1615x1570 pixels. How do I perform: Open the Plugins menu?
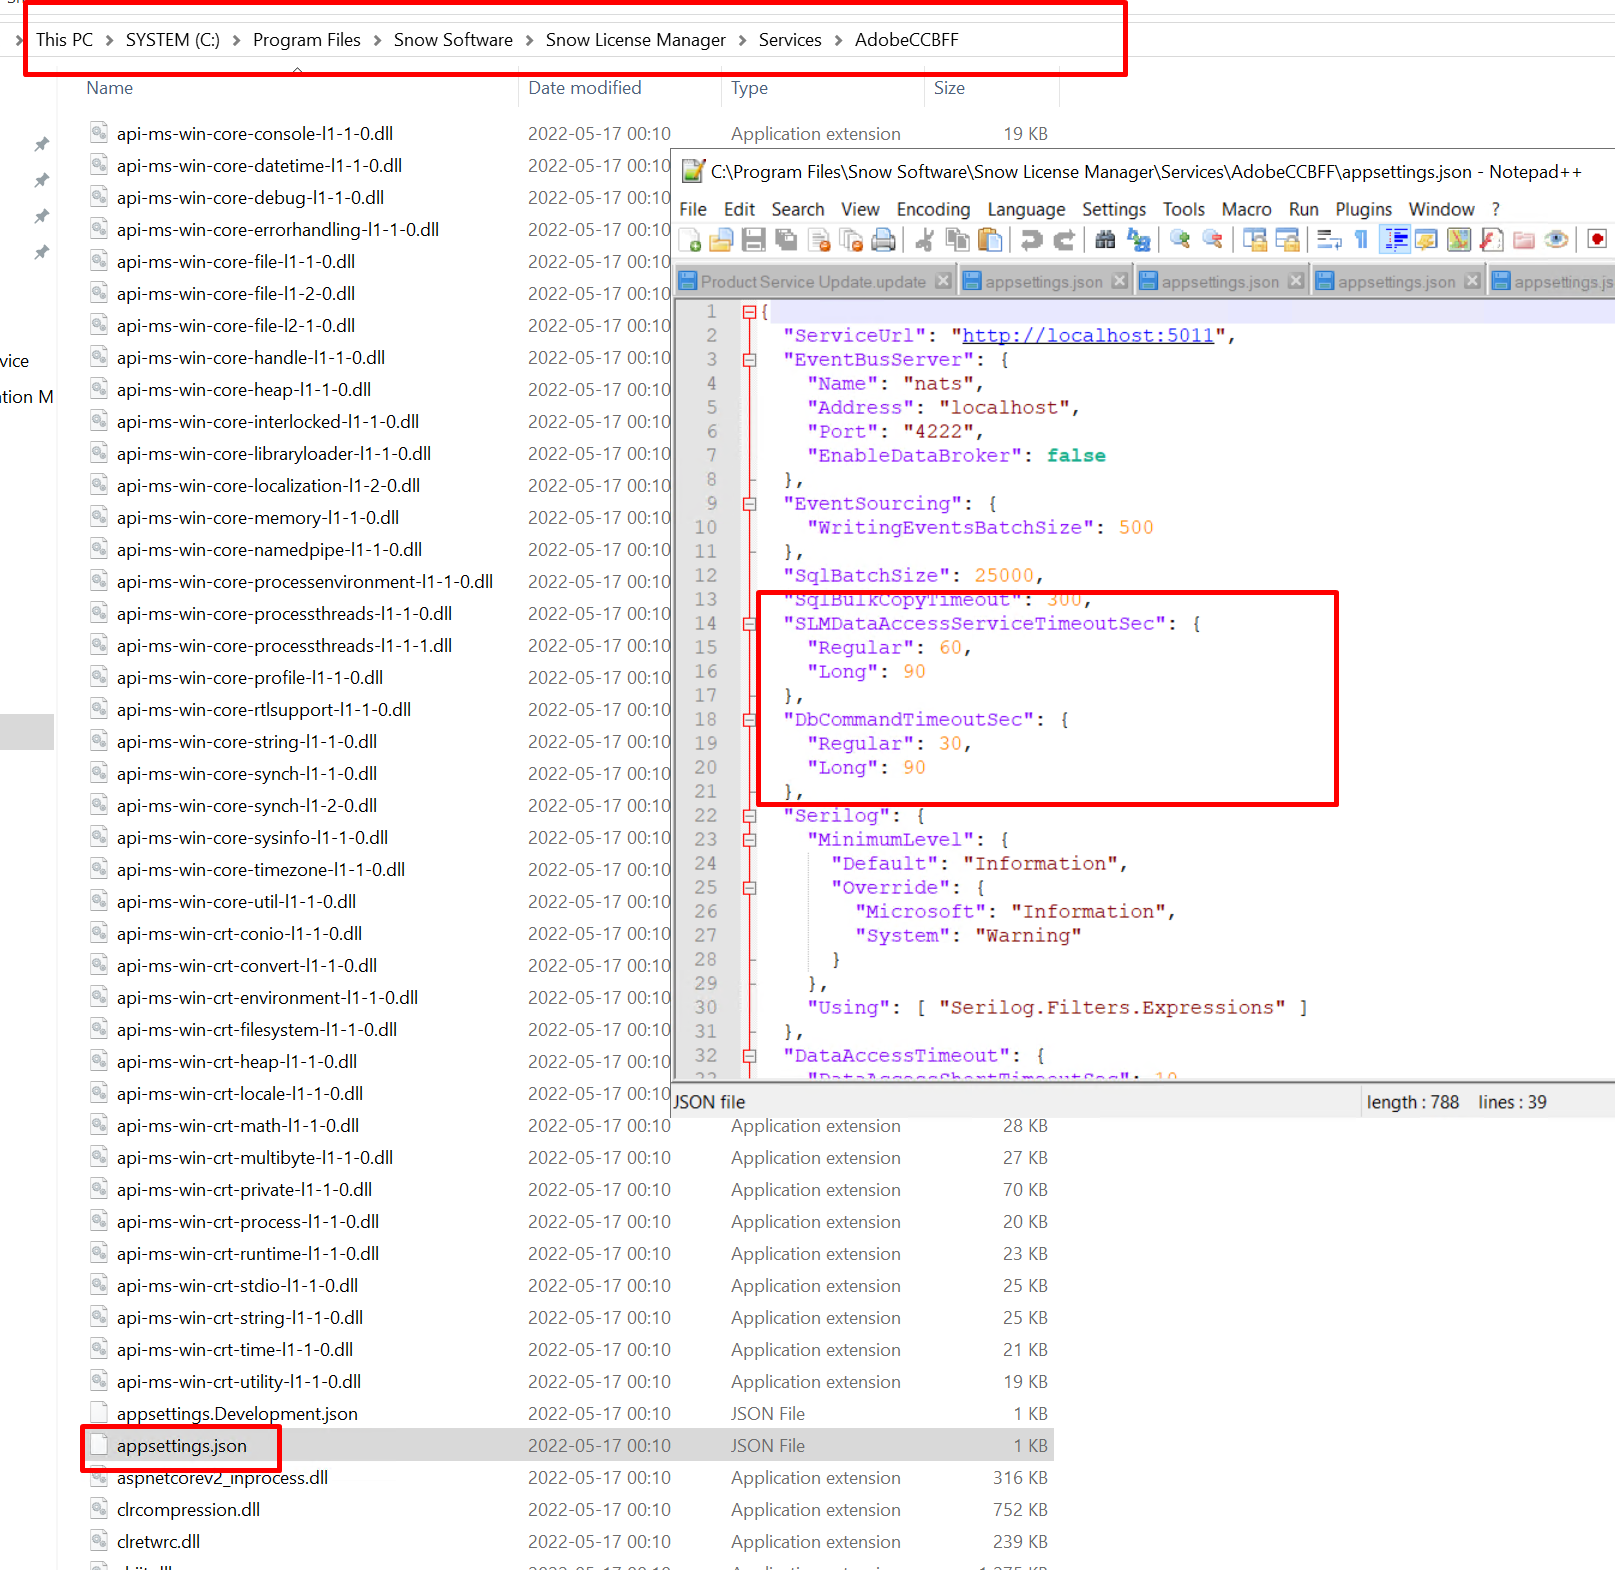[x=1363, y=209]
